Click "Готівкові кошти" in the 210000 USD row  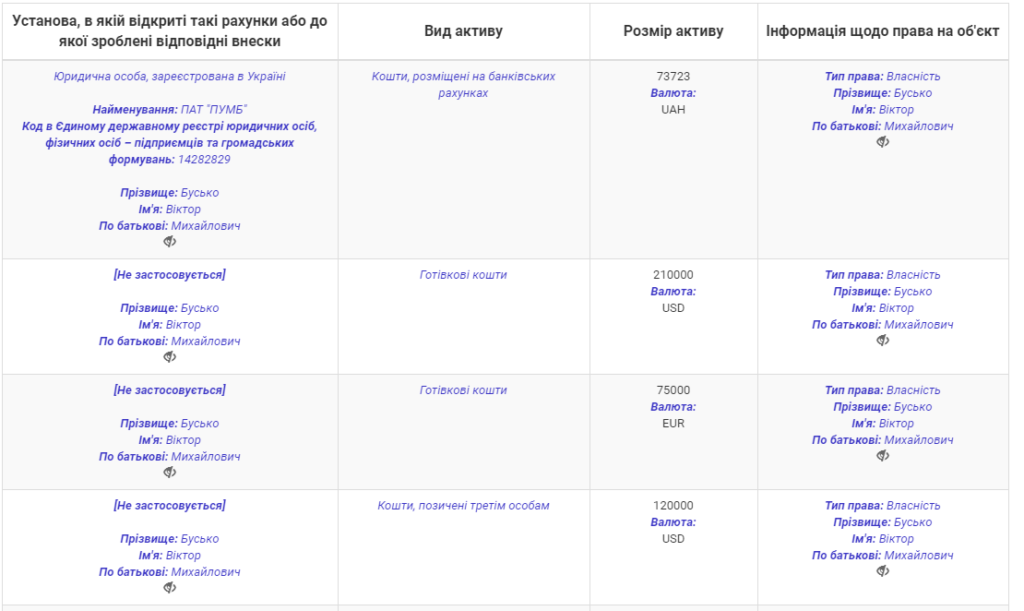click(x=463, y=275)
